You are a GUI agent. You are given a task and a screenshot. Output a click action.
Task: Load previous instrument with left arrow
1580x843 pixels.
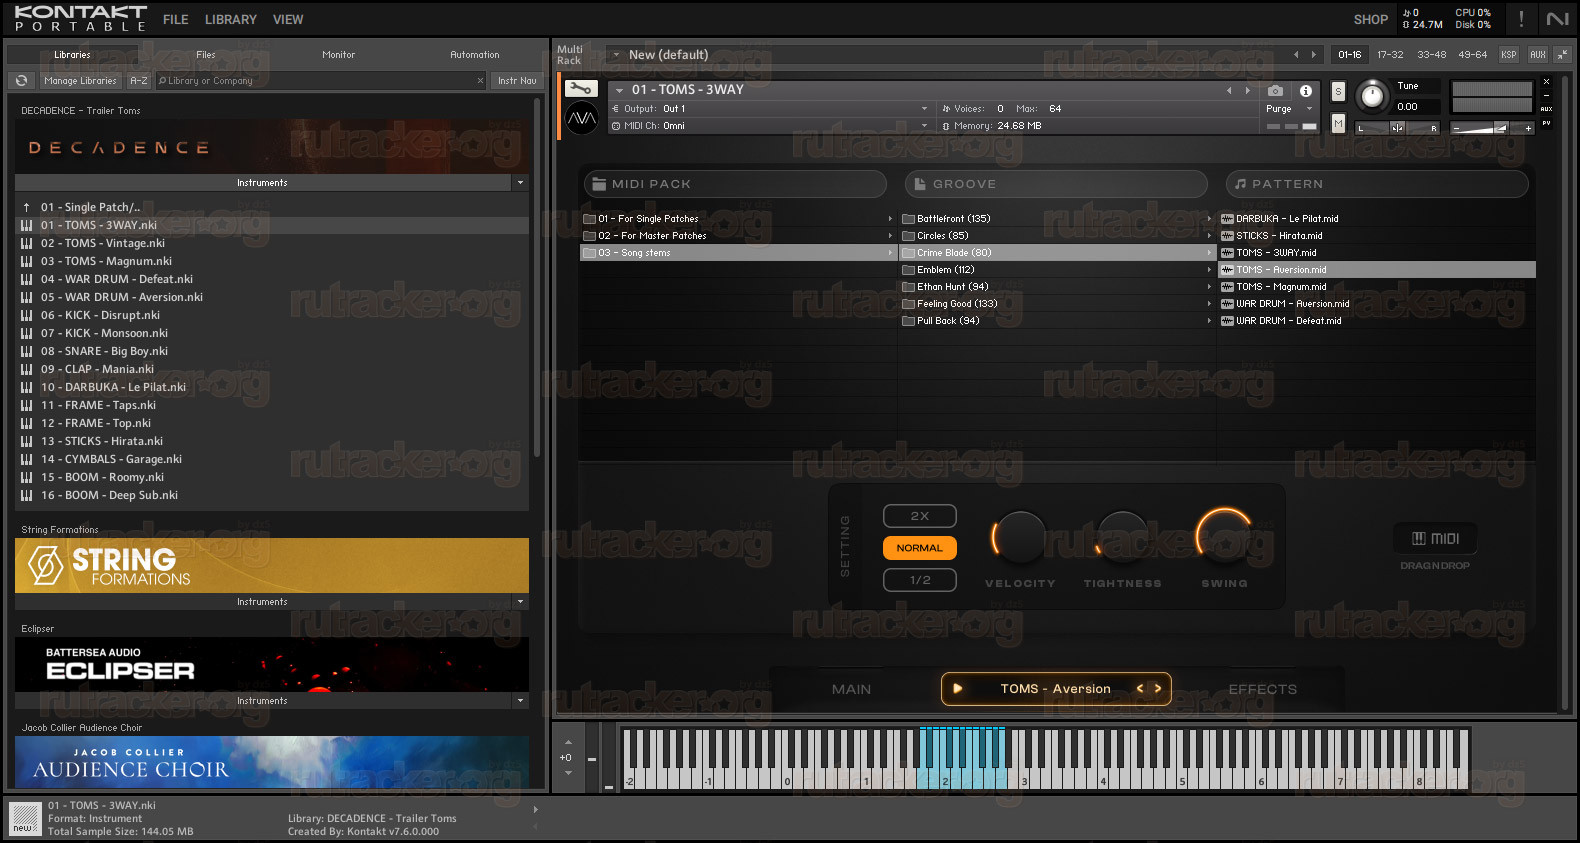pos(1229,90)
